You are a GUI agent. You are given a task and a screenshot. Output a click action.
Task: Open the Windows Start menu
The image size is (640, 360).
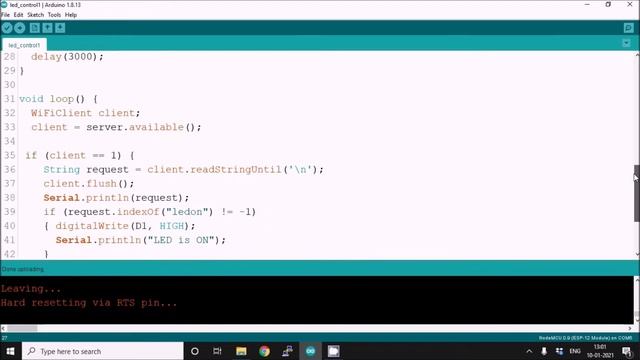11,351
